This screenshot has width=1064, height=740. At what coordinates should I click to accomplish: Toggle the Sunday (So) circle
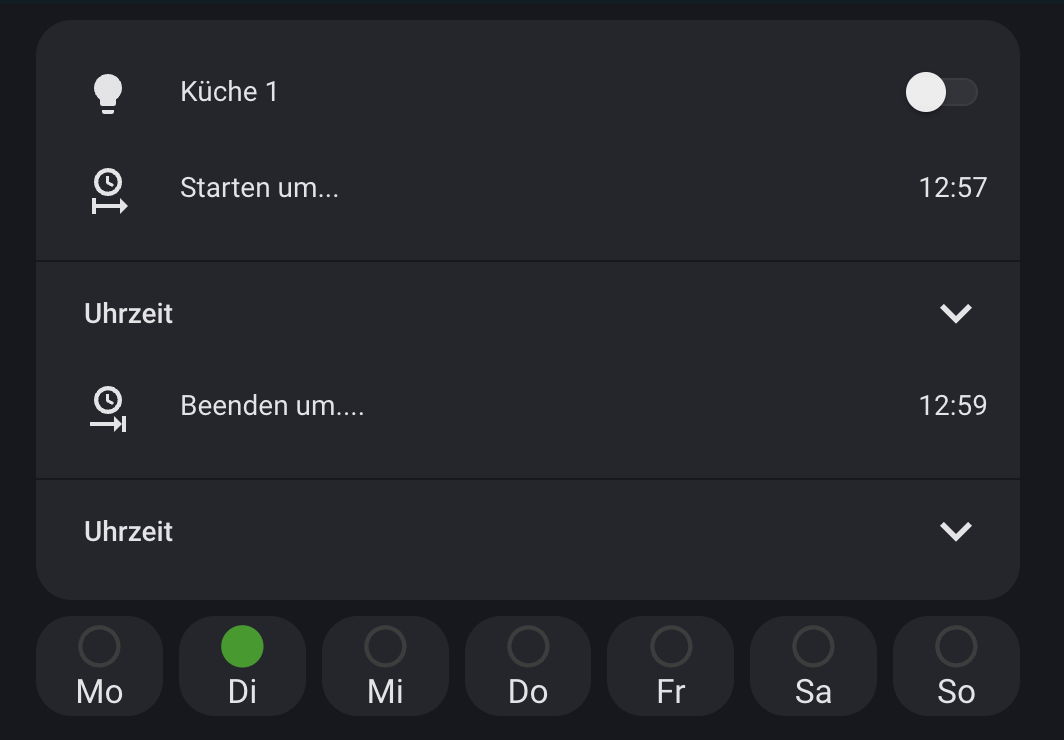956,647
